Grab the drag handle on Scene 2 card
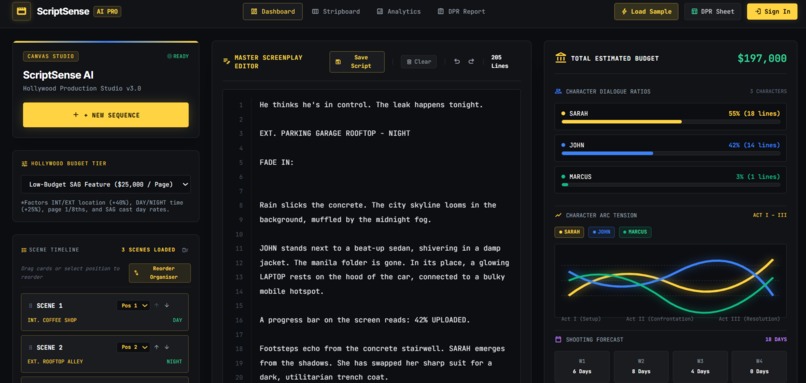This screenshot has height=383, width=806. coord(30,348)
